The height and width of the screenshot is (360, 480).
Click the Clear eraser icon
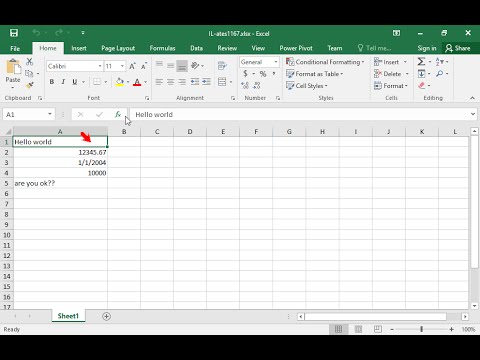coord(422,86)
